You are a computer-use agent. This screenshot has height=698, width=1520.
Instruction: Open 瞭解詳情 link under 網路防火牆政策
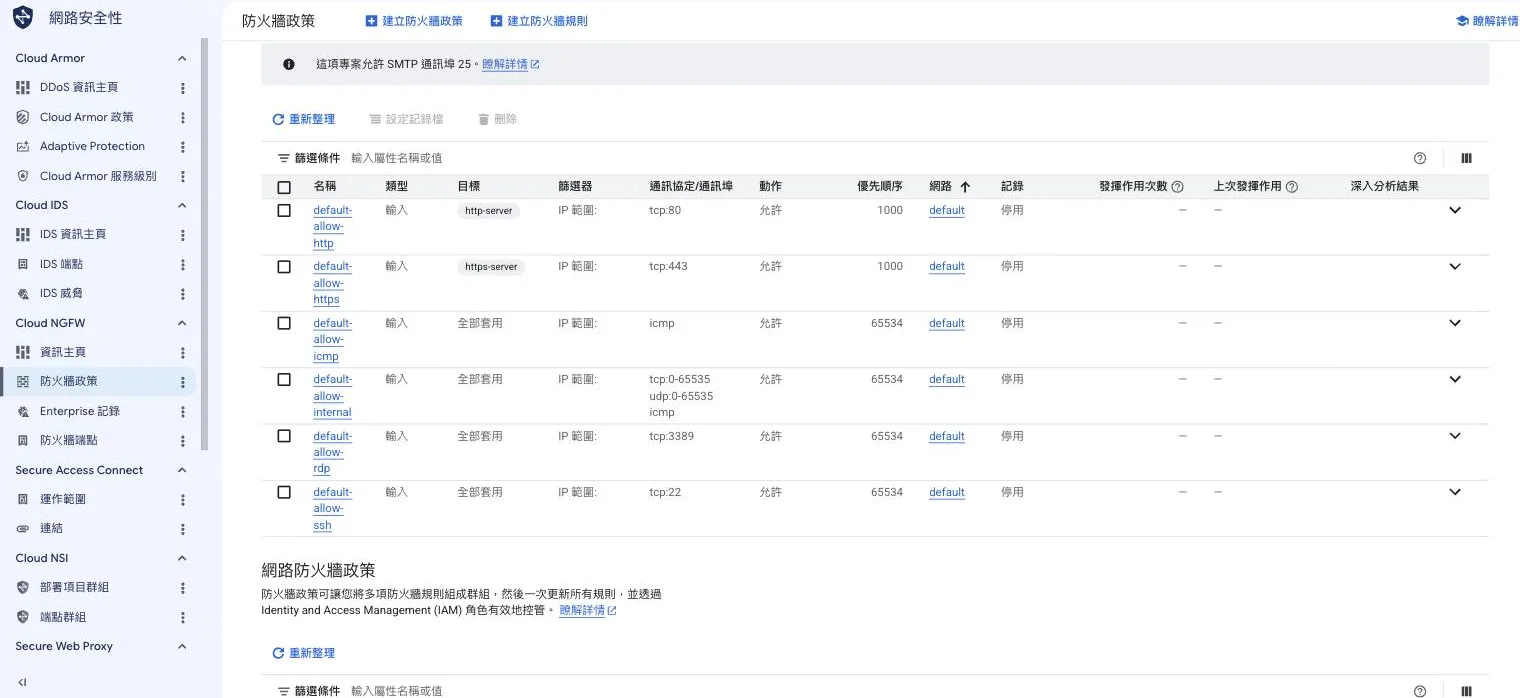pos(588,610)
